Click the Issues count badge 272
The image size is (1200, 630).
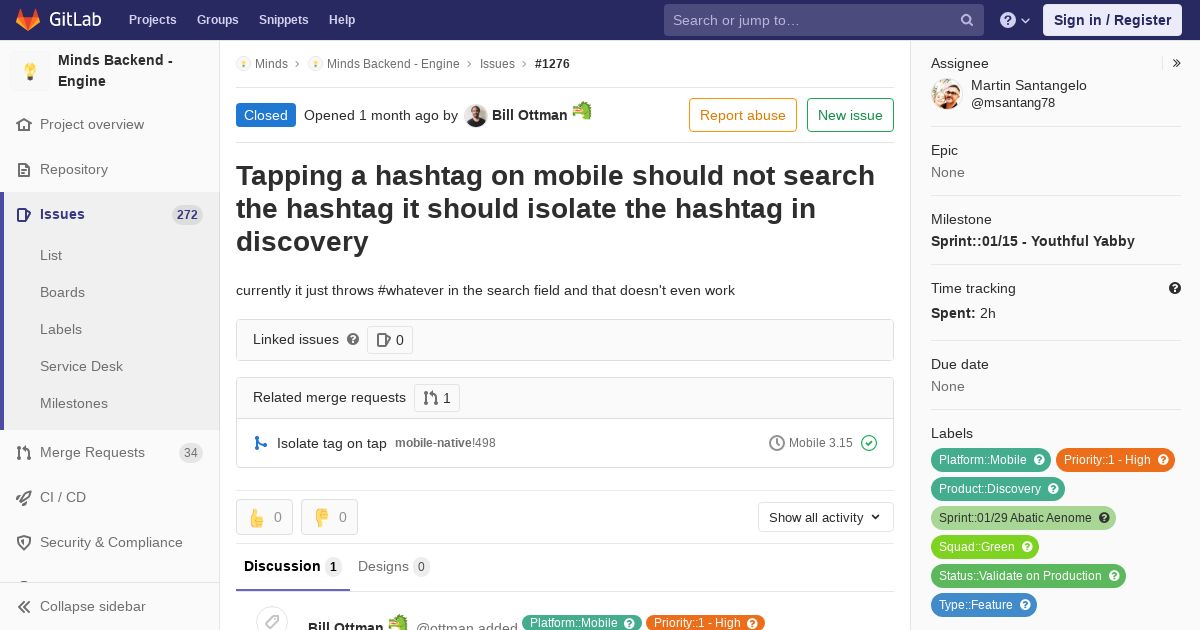click(187, 215)
